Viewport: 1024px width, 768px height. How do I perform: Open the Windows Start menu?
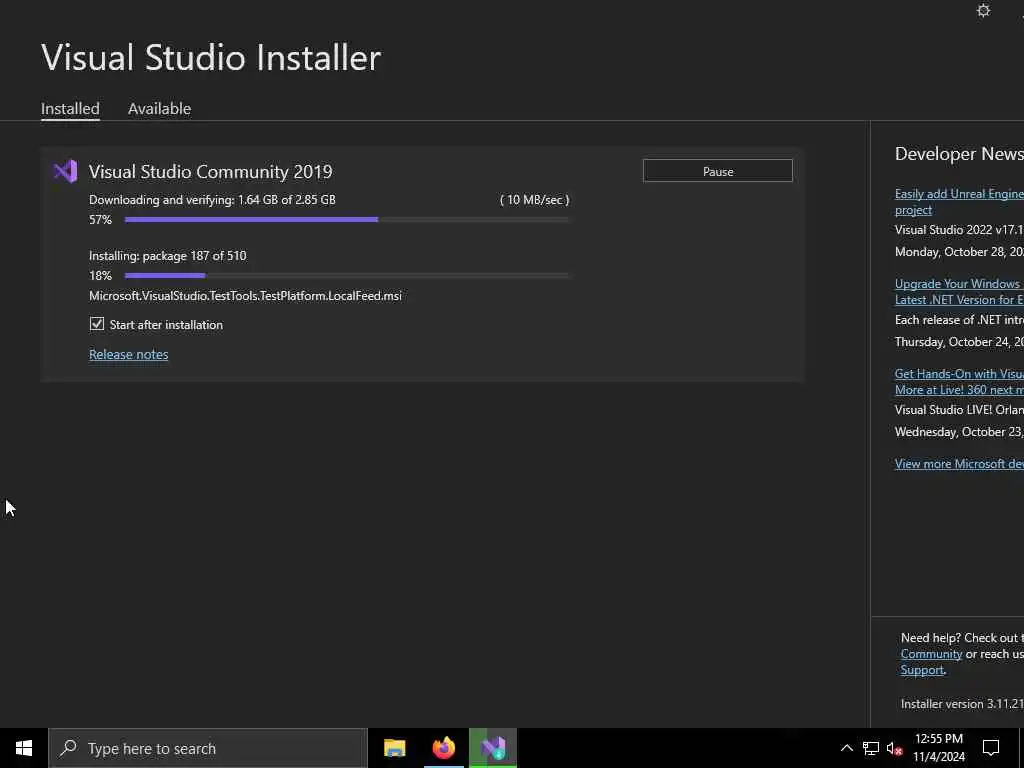[24, 748]
